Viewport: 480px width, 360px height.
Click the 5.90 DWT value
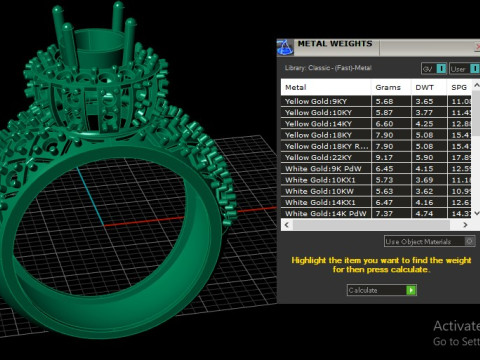[424, 157]
